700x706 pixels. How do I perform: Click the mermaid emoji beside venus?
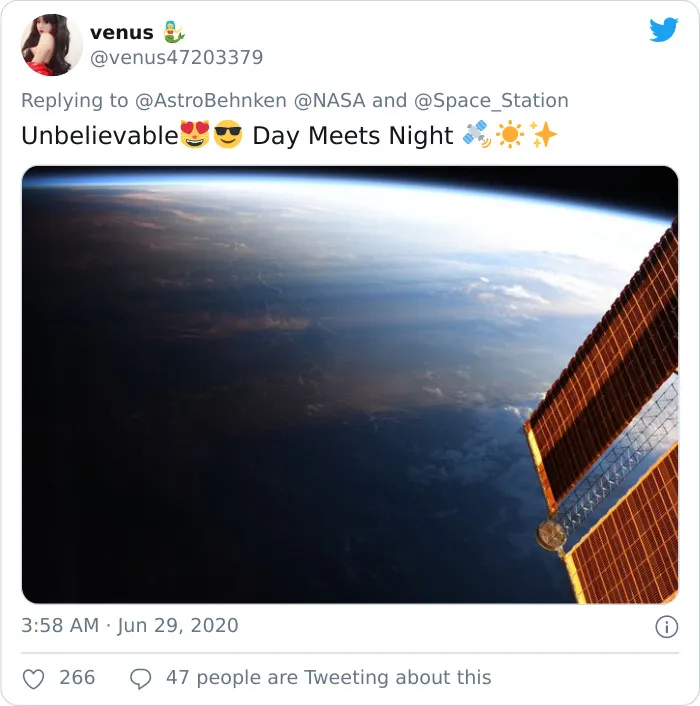pos(173,32)
